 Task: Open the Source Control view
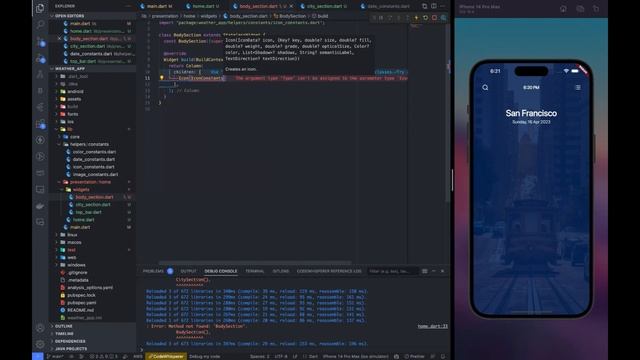click(40, 42)
